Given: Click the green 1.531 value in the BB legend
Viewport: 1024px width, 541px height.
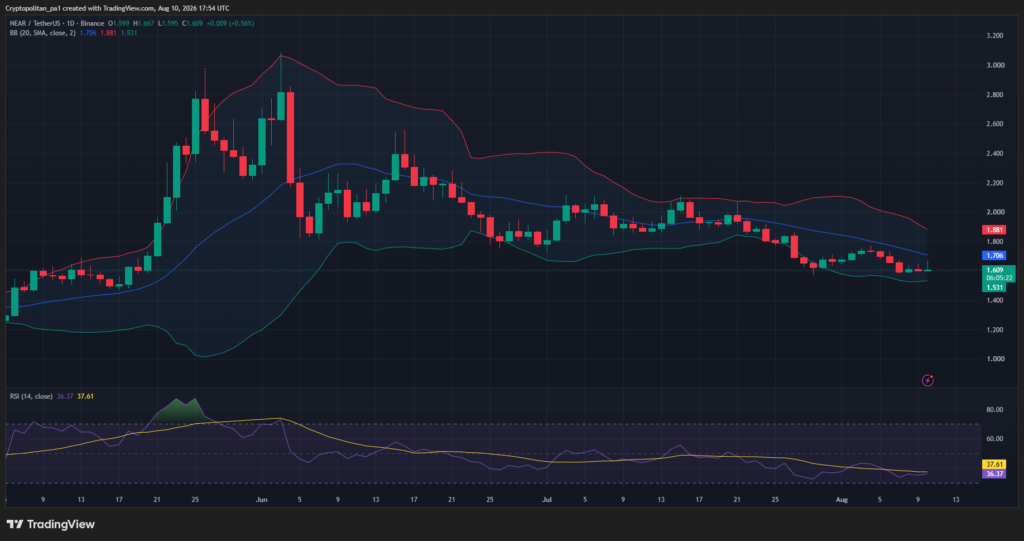Looking at the screenshot, I should point(128,33).
